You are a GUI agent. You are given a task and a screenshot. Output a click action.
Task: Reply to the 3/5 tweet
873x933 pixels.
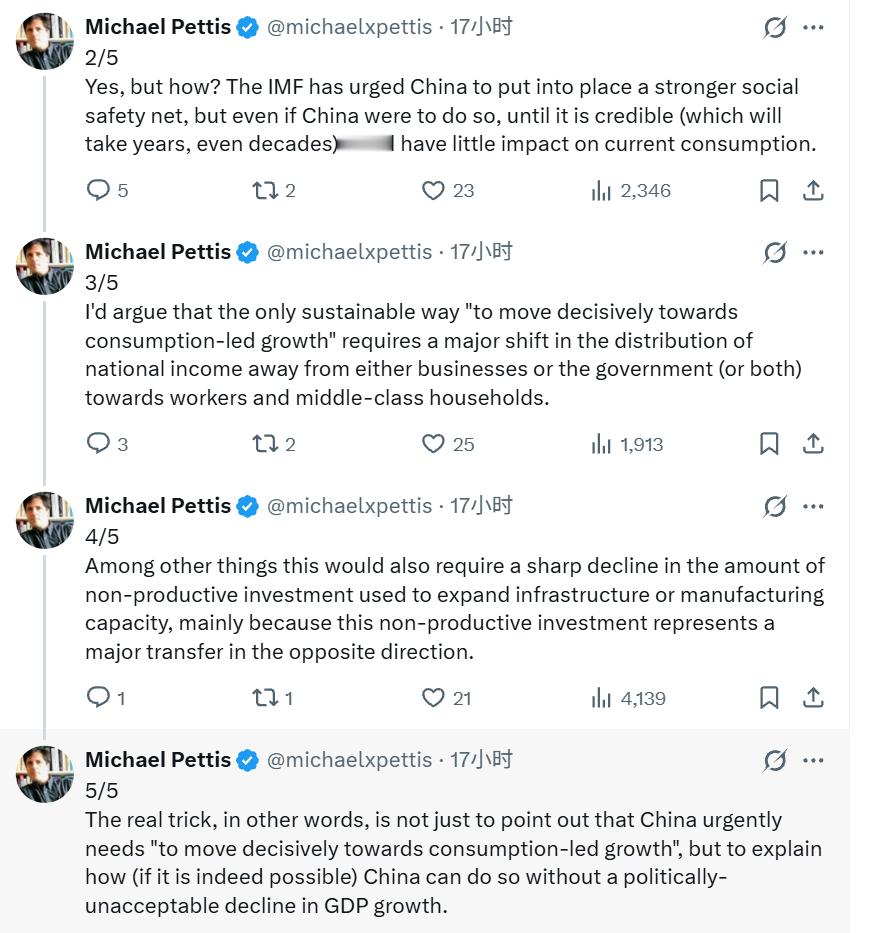[x=99, y=444]
